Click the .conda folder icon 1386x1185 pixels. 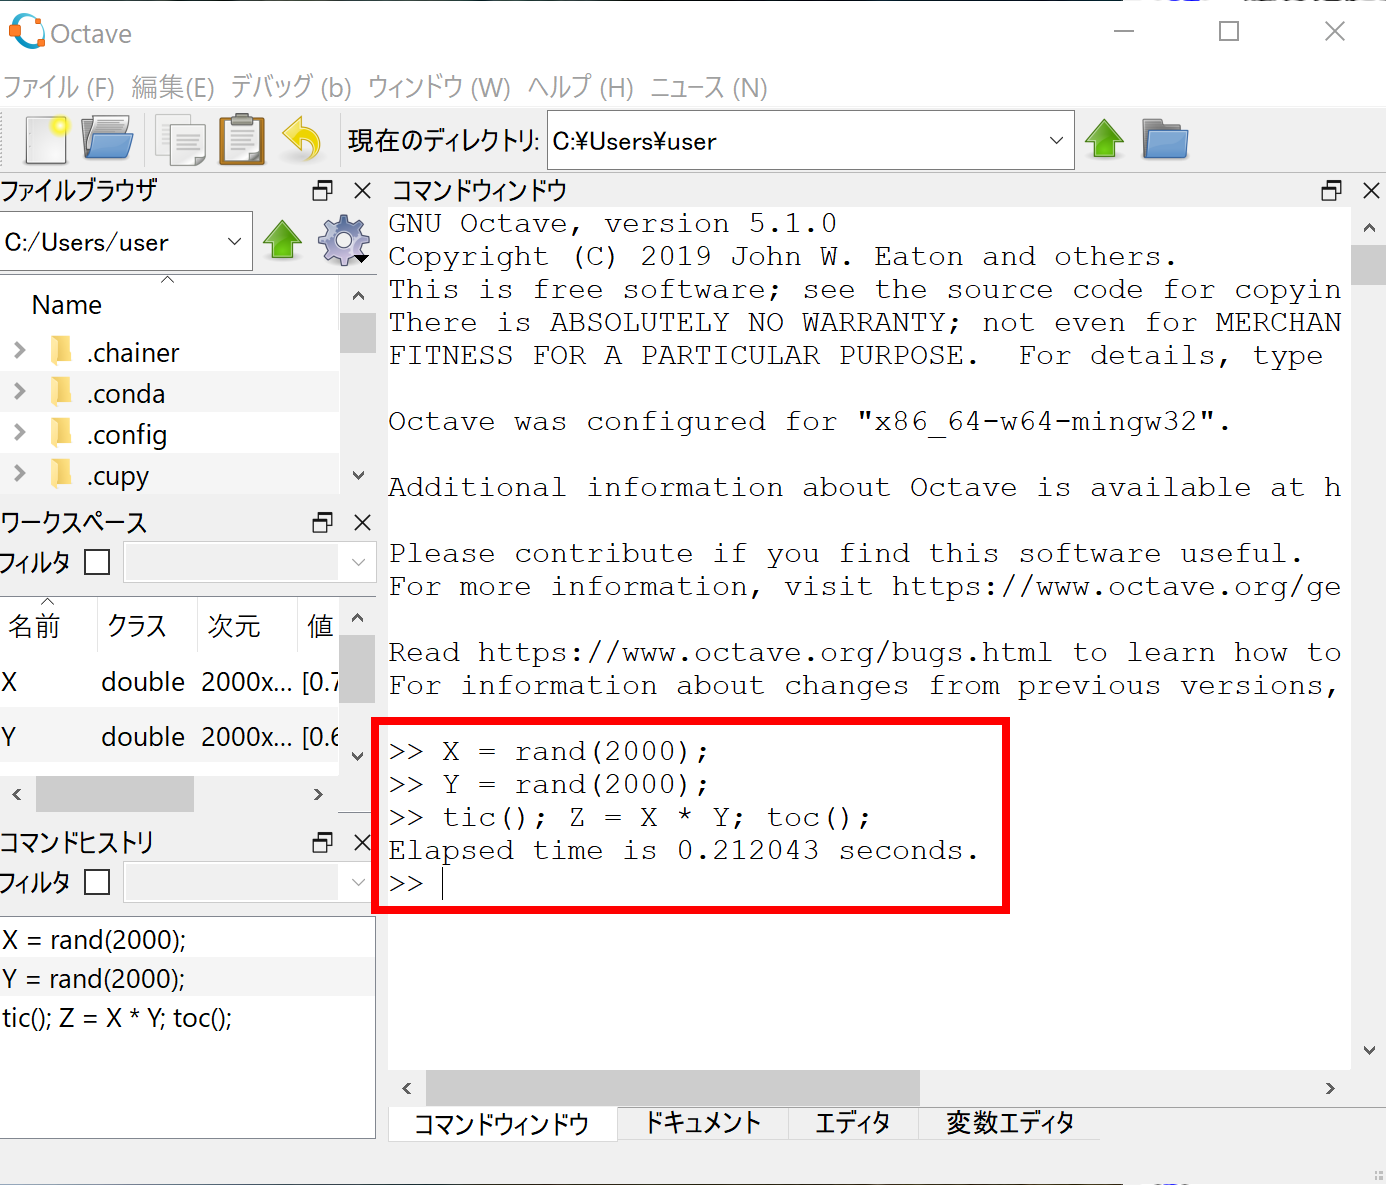(62, 392)
